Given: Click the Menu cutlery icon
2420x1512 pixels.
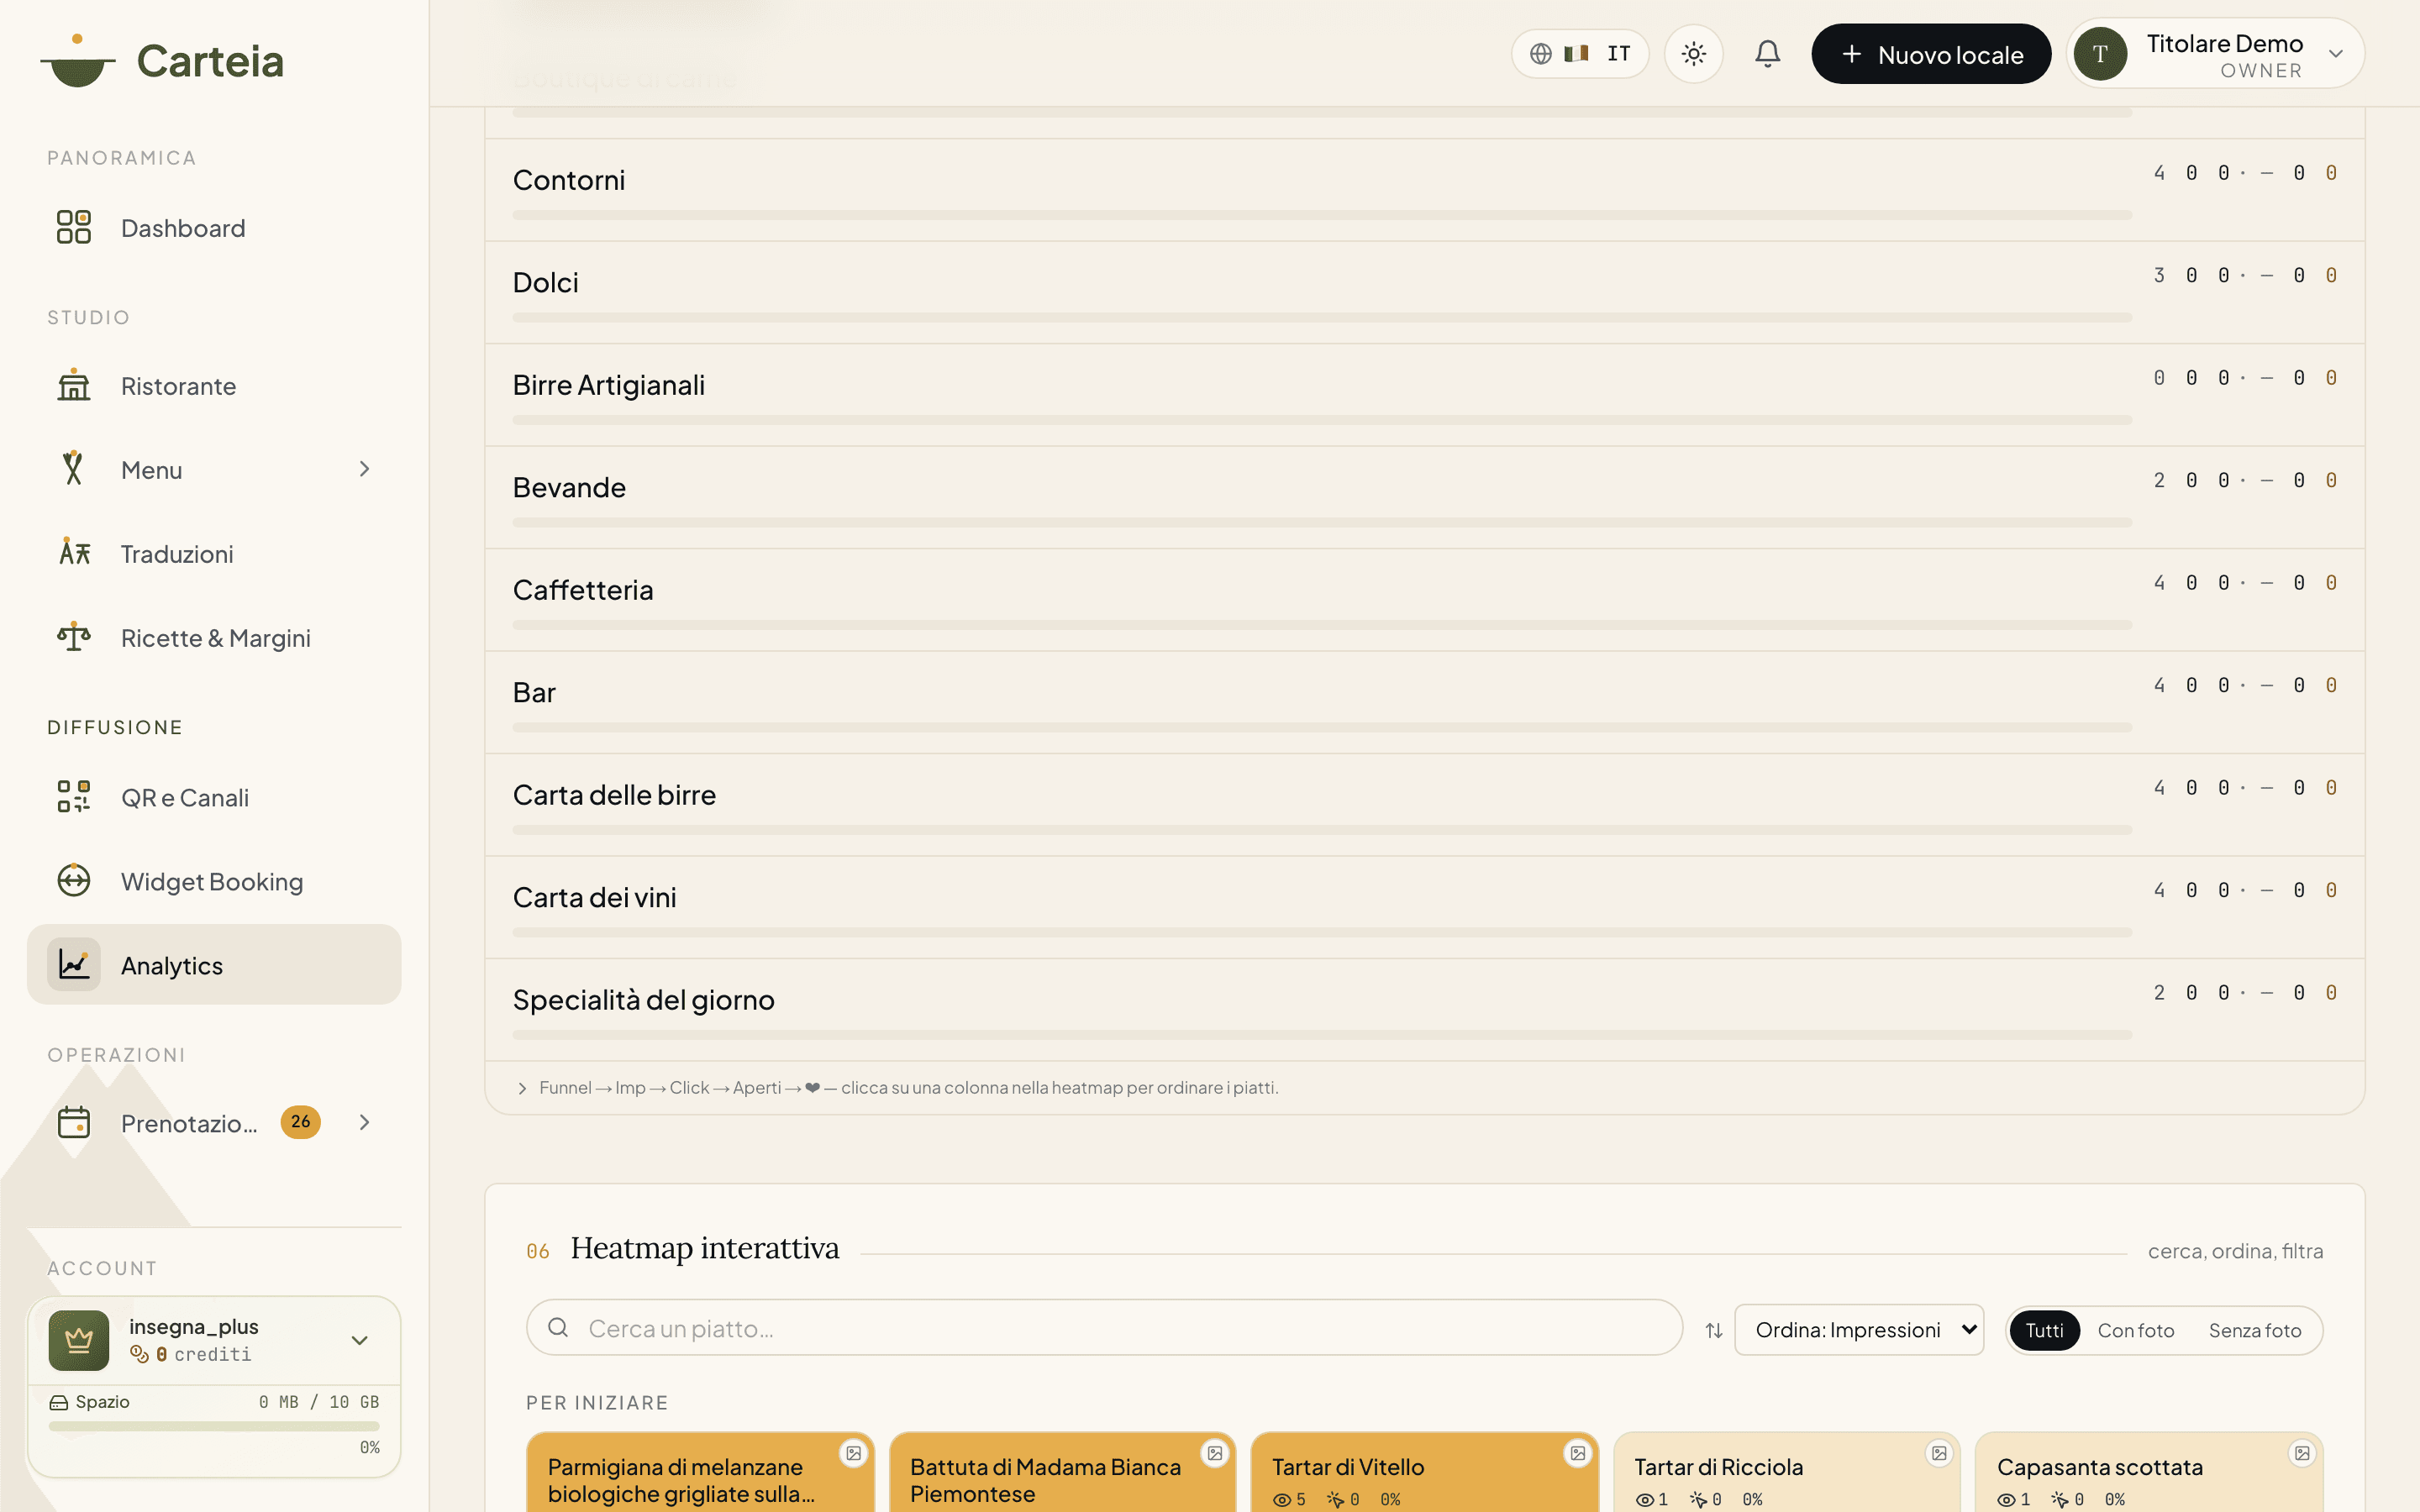Looking at the screenshot, I should click(x=74, y=469).
